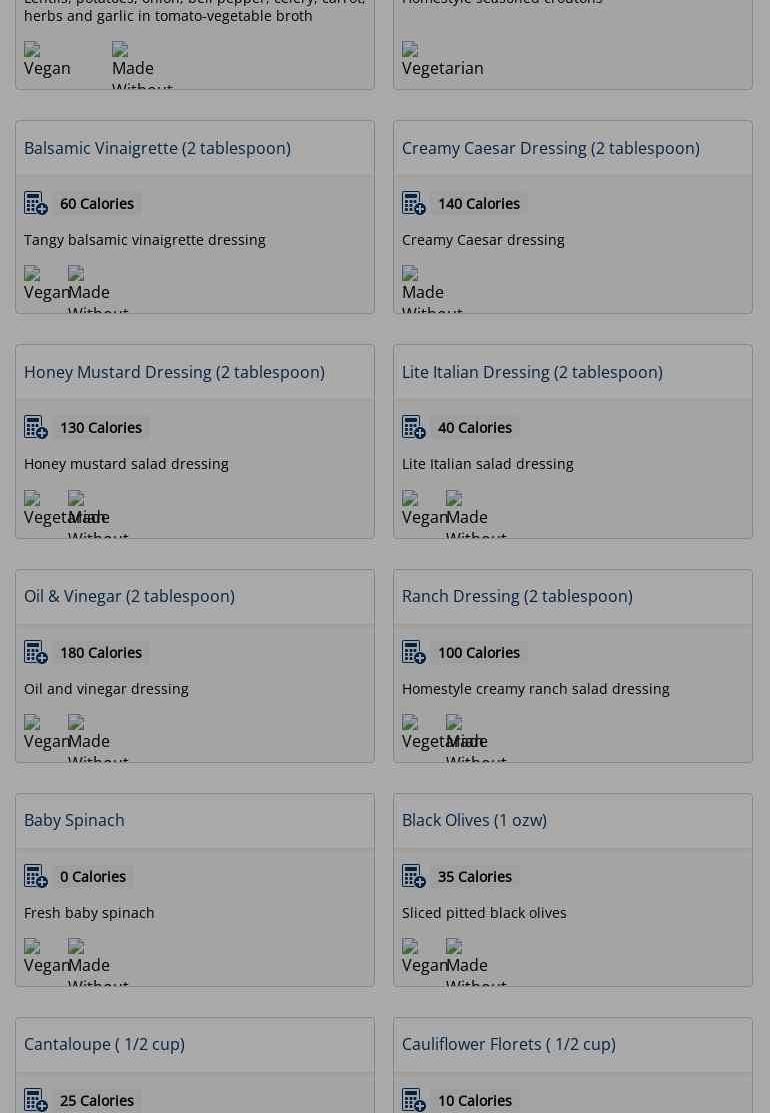
Task: Click nutrition calculator icon for Cantaloupe
Action: pyautogui.click(x=36, y=1100)
